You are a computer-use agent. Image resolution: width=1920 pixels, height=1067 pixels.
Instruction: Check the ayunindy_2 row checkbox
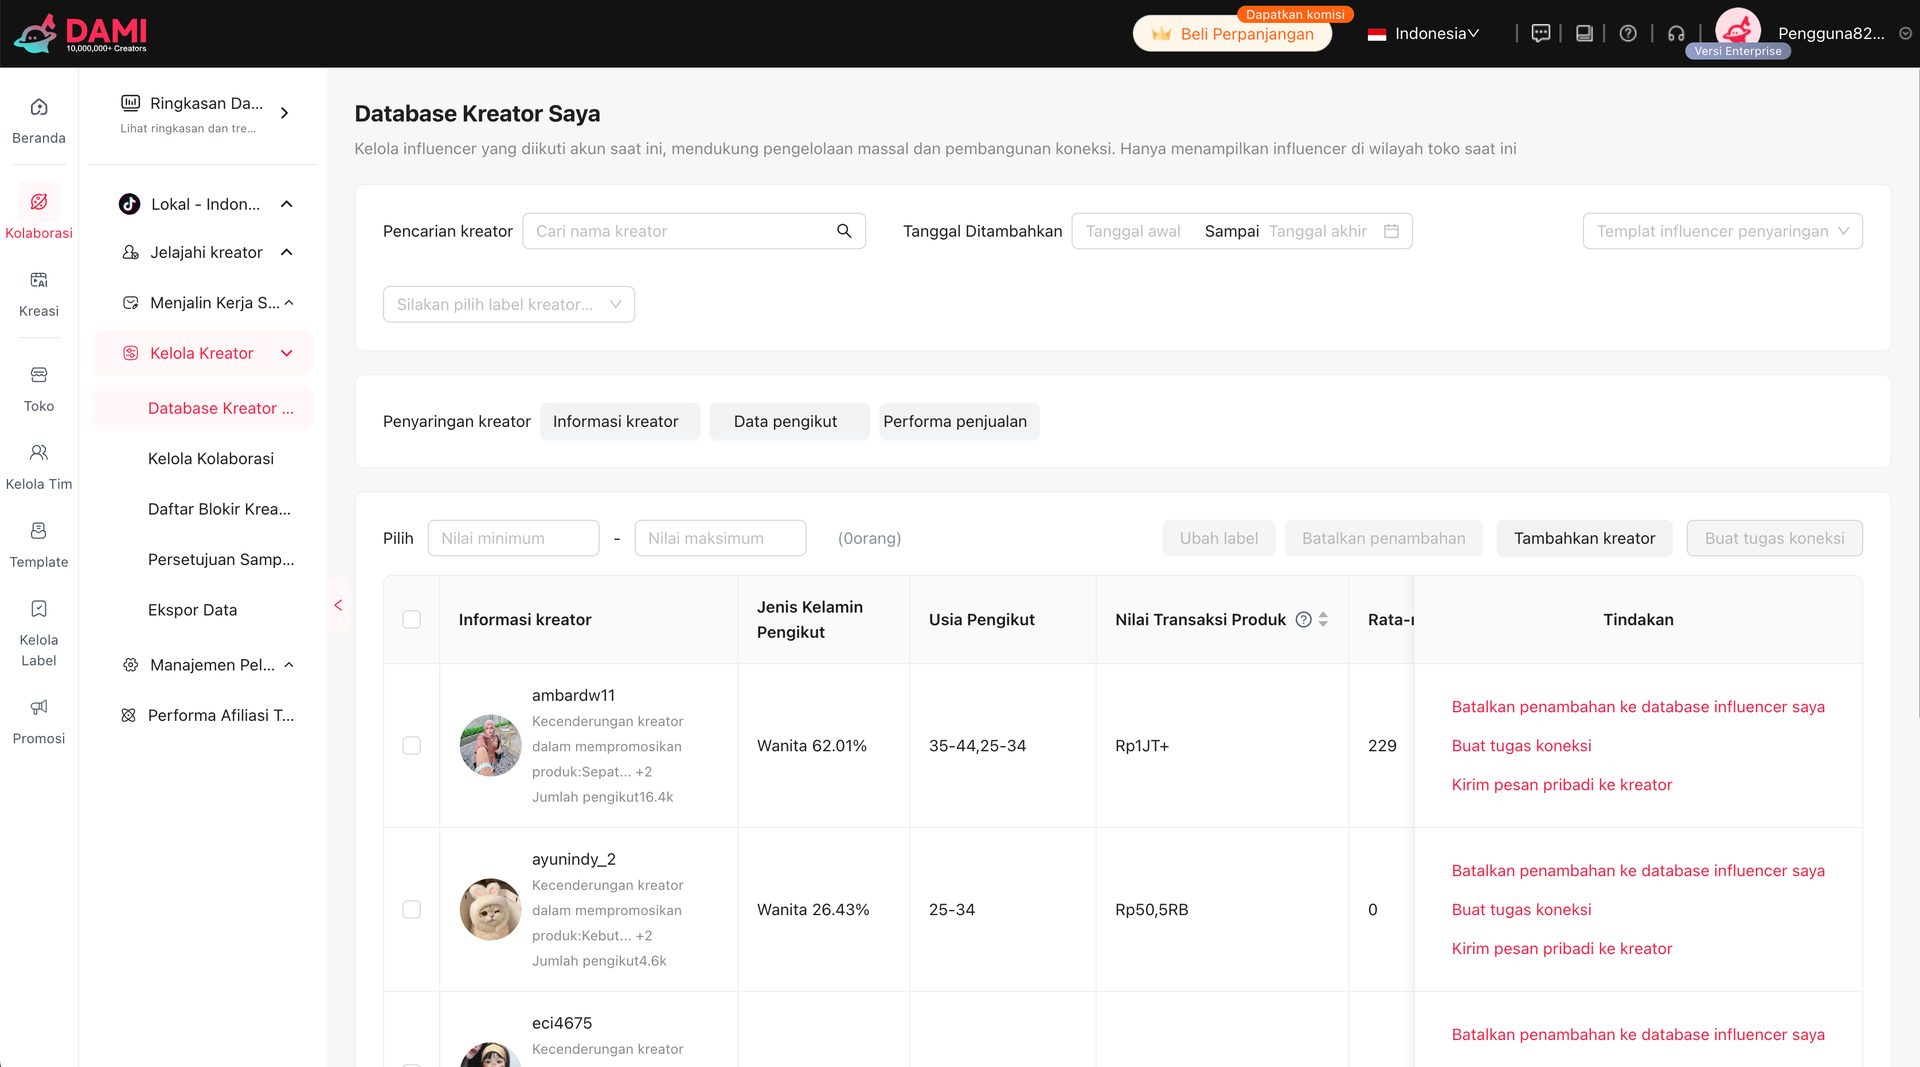click(x=411, y=909)
